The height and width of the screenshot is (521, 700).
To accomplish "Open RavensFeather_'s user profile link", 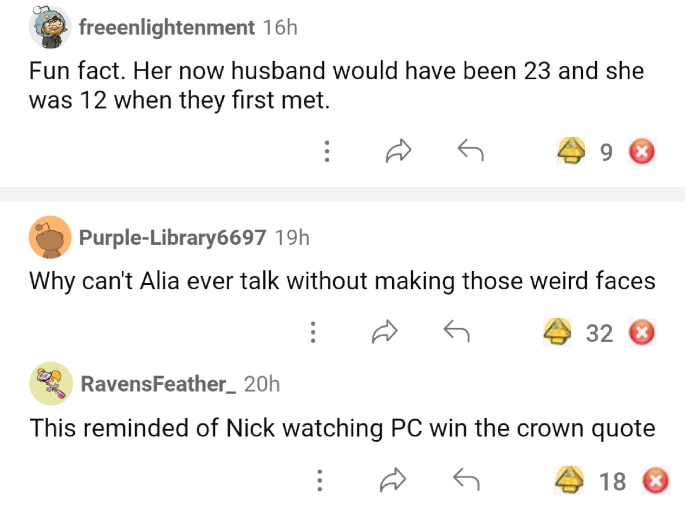I will (x=157, y=383).
